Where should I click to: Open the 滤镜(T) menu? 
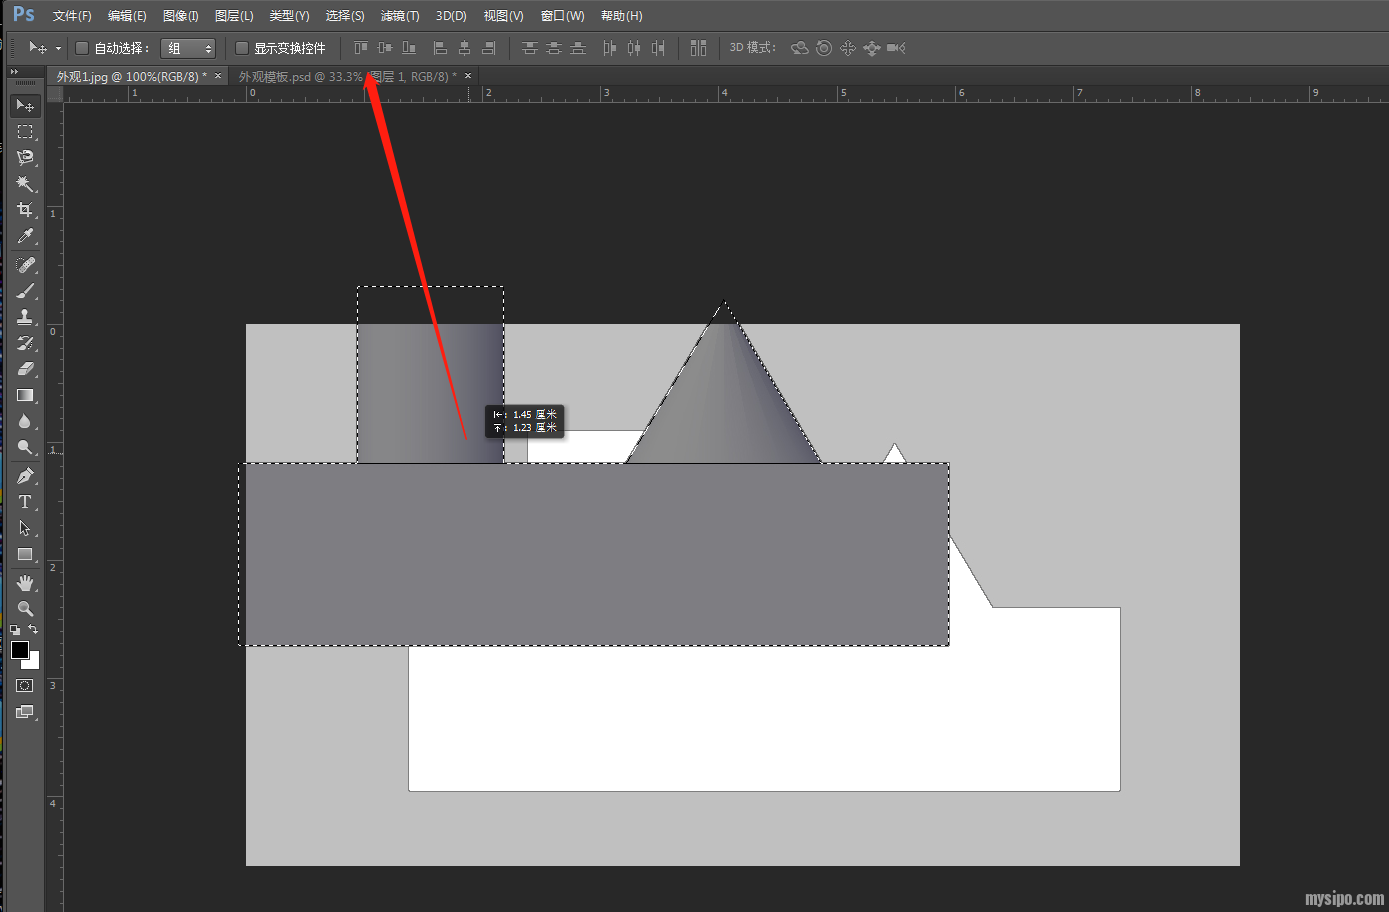399,16
